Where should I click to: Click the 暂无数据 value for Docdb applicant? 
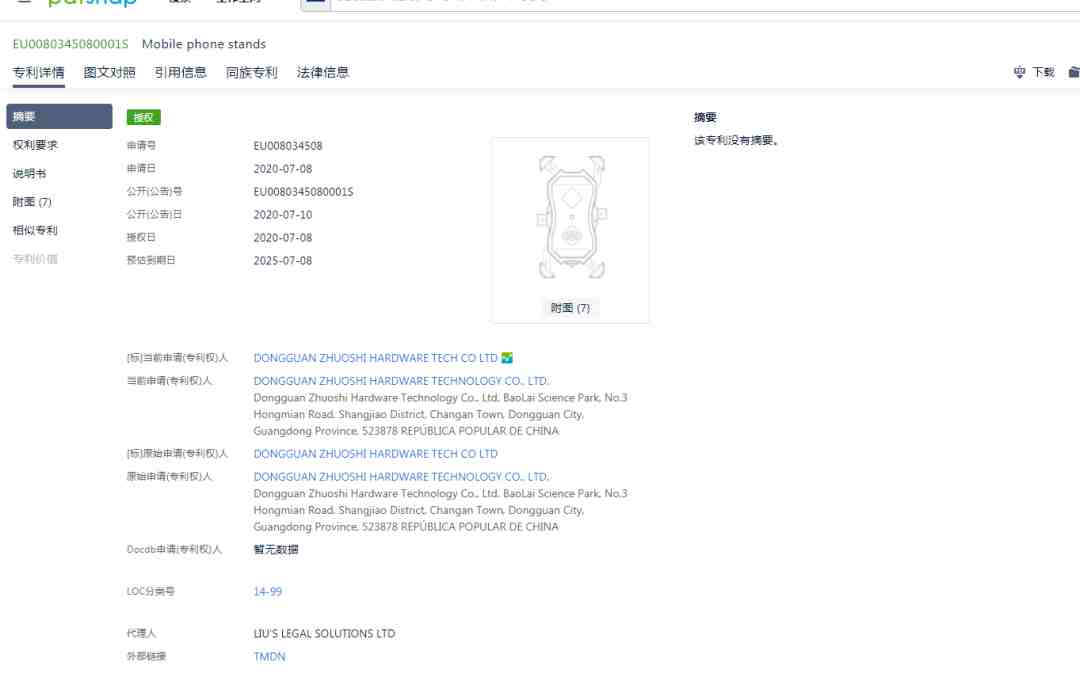276,550
